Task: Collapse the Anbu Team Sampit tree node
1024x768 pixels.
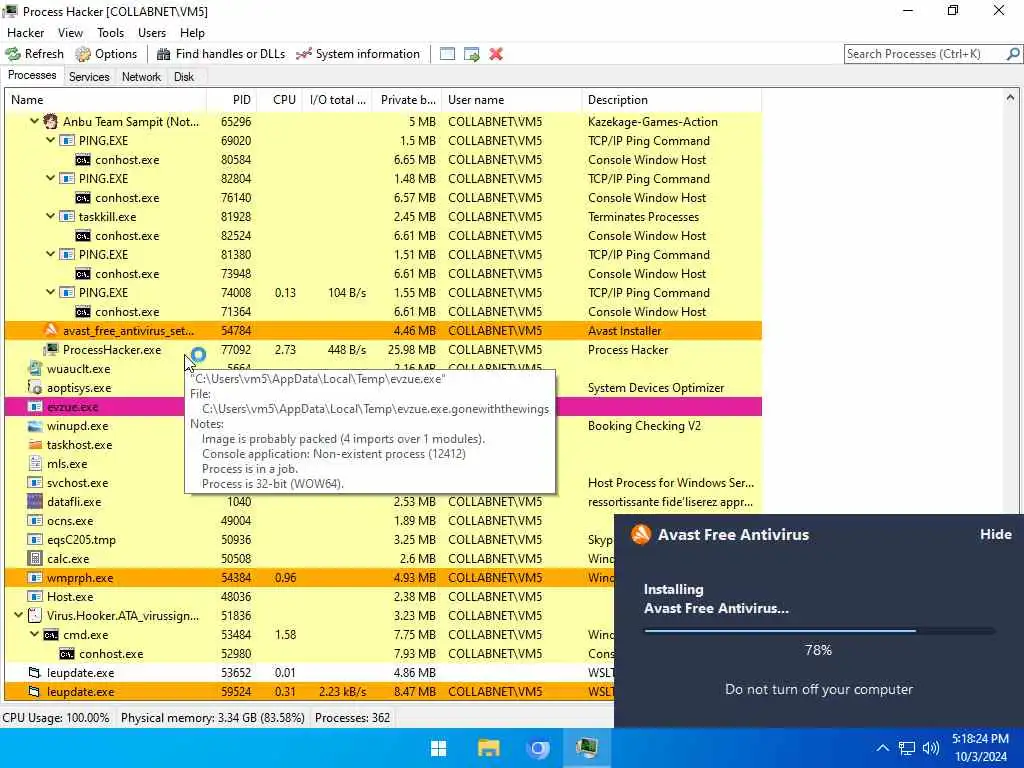Action: [x=34, y=121]
